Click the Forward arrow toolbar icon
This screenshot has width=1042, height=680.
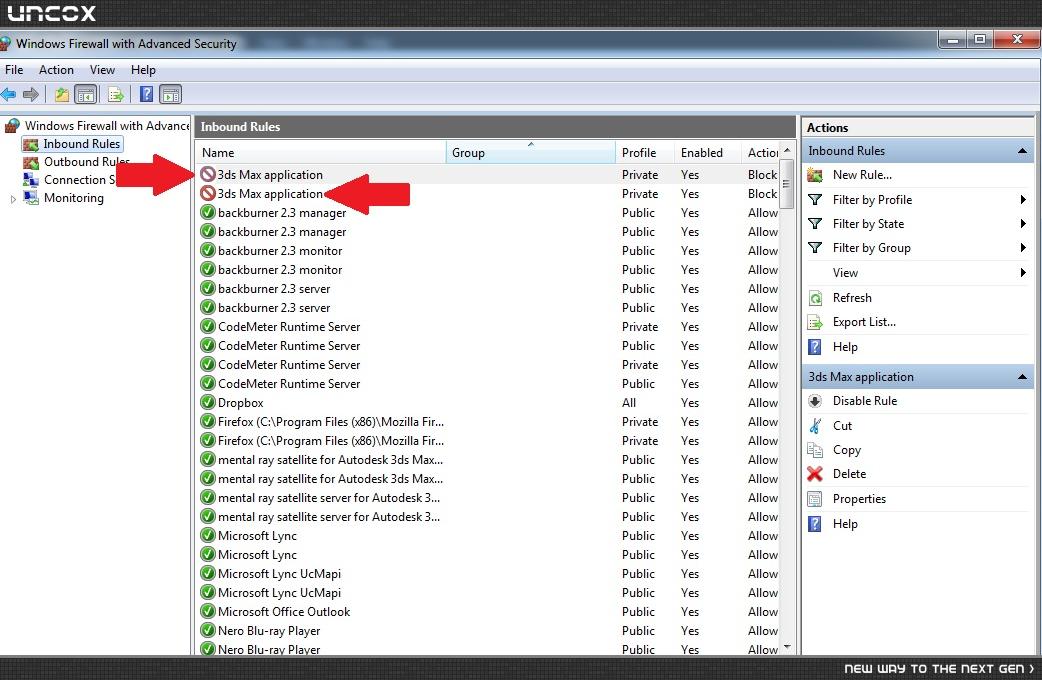[31, 94]
